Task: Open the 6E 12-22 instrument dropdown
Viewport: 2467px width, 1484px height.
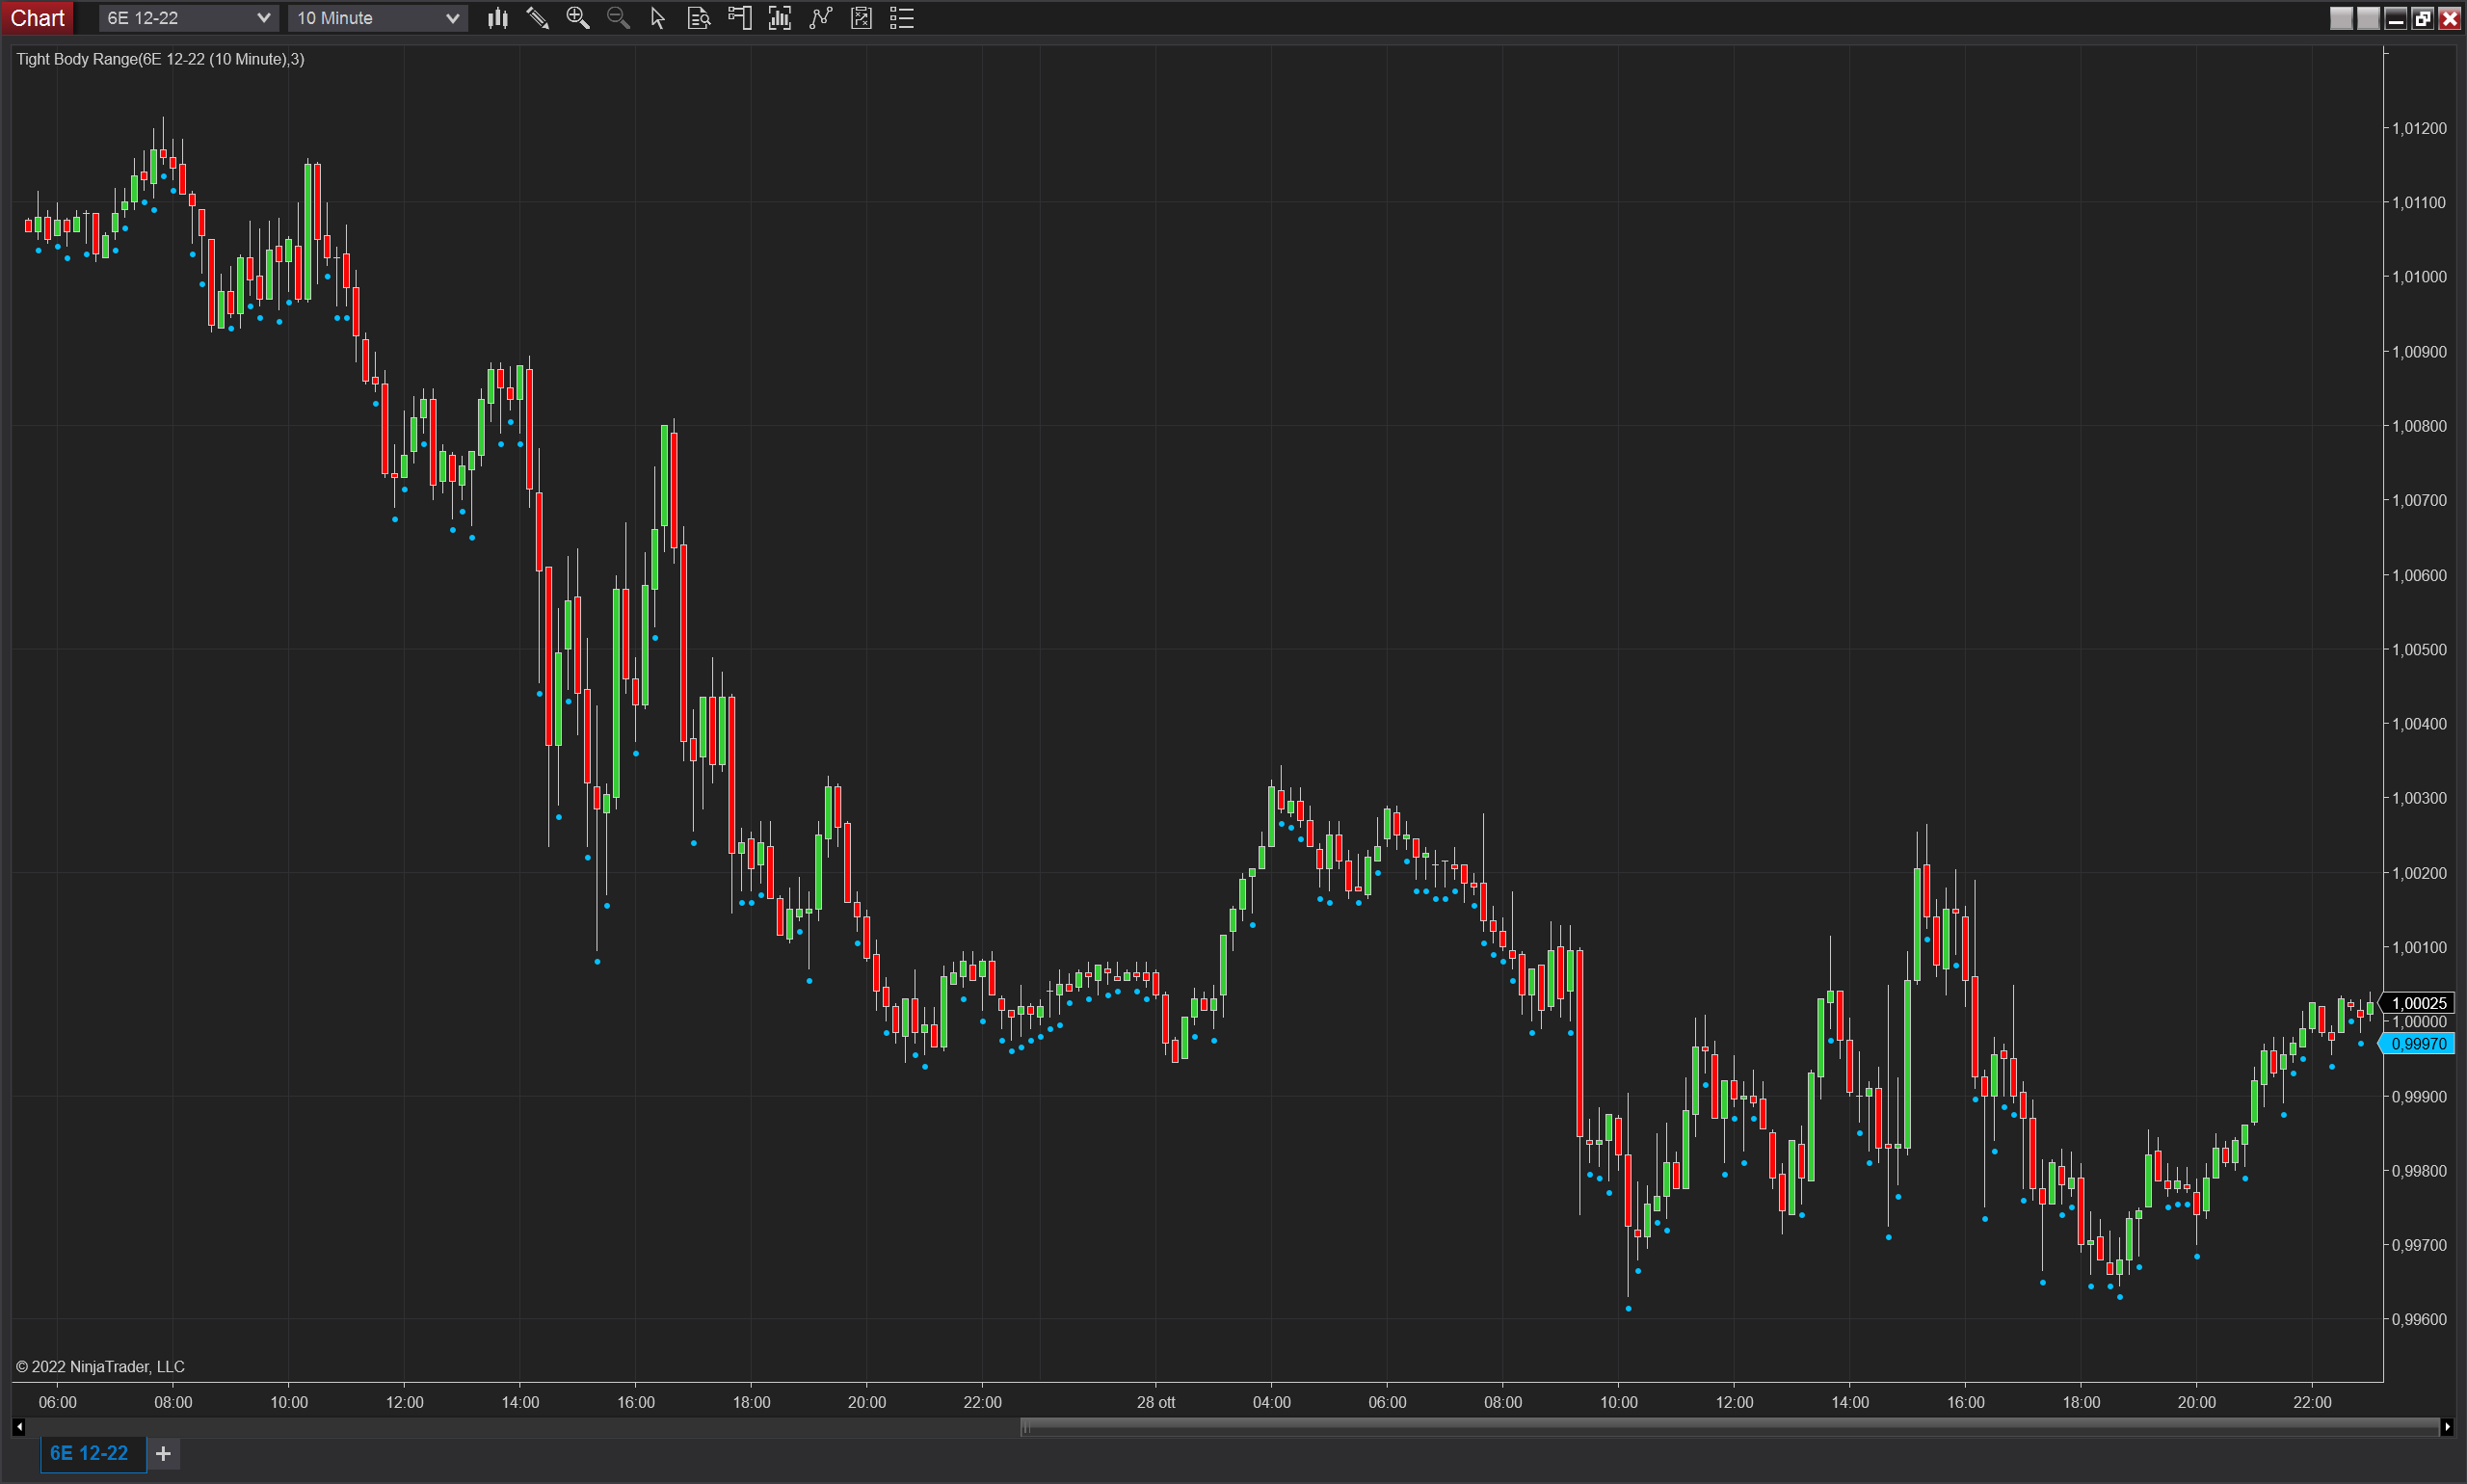Action: click(x=188, y=18)
